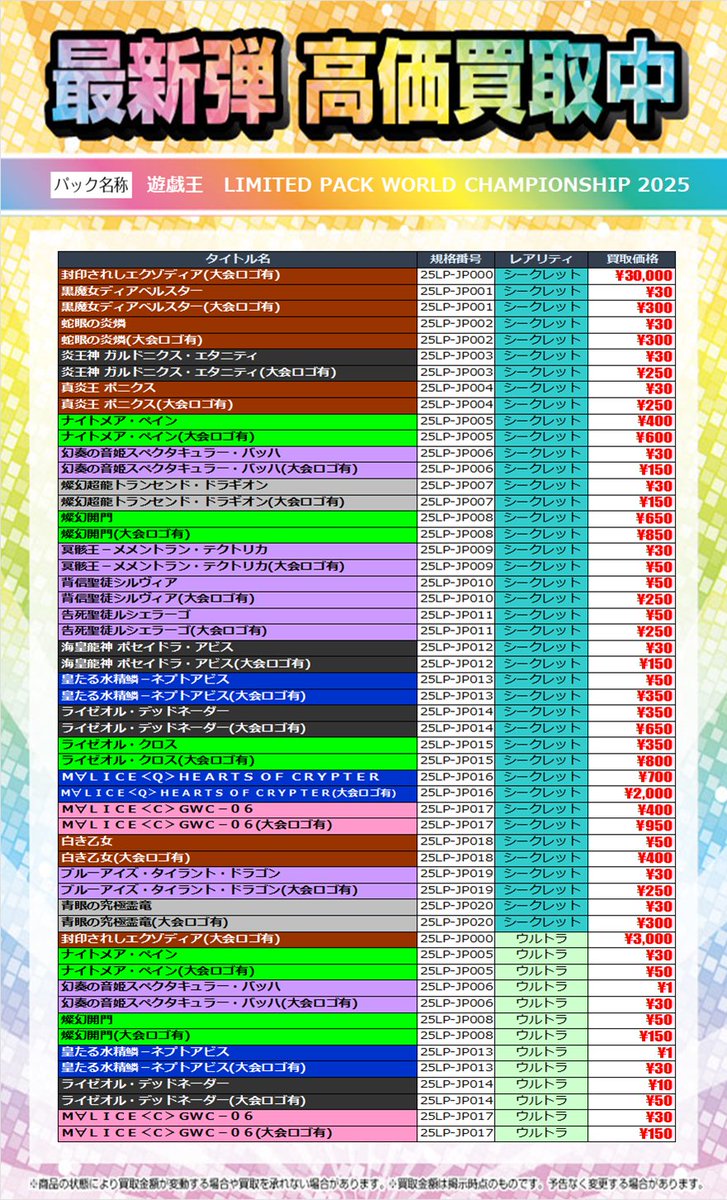This screenshot has height=1200, width=727.
Task: Click 蛇眼の炎燐(大会ロゴ有) title cell
Action: pyautogui.click(x=237, y=340)
